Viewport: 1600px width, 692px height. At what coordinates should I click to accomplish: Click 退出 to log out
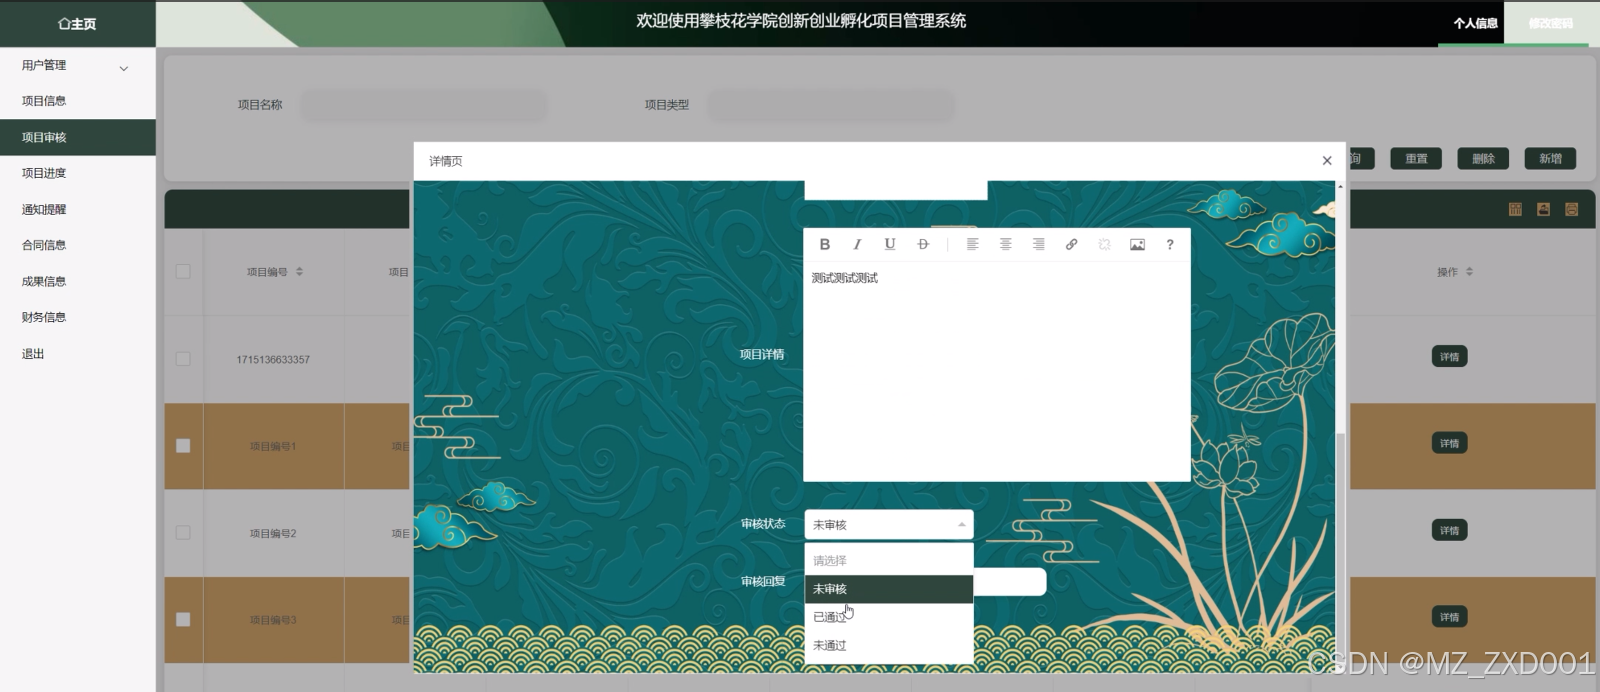point(78,353)
